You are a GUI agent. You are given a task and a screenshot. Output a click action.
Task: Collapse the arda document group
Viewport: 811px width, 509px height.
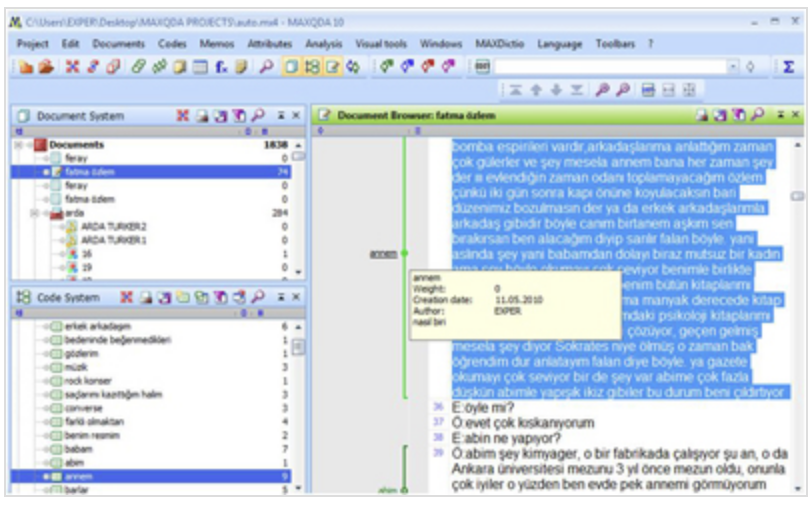[34, 213]
